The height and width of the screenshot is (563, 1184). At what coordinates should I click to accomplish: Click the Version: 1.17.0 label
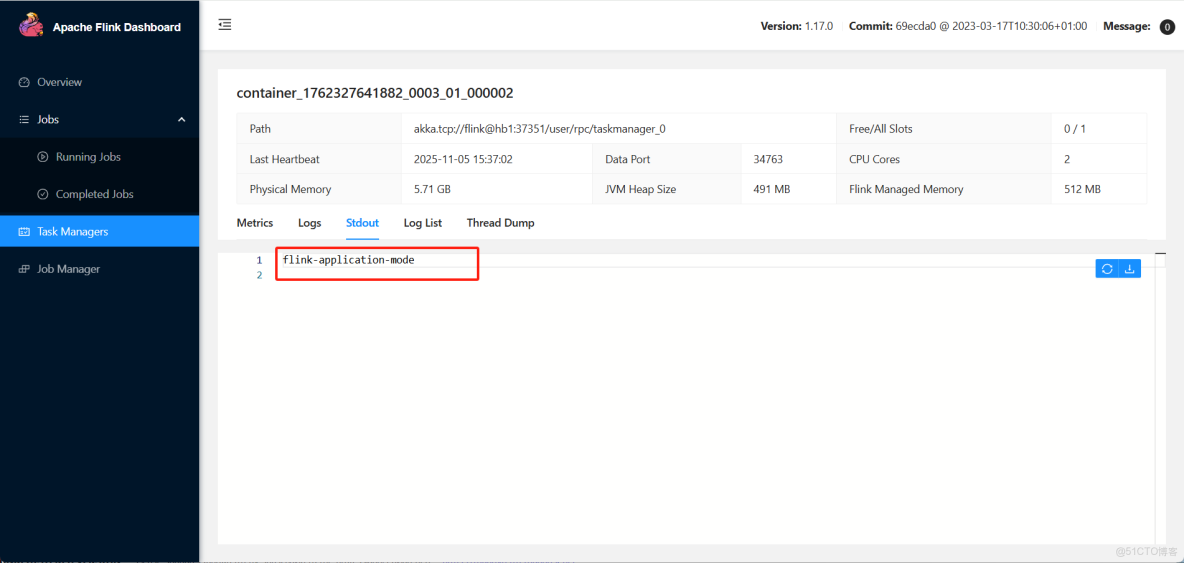point(797,26)
